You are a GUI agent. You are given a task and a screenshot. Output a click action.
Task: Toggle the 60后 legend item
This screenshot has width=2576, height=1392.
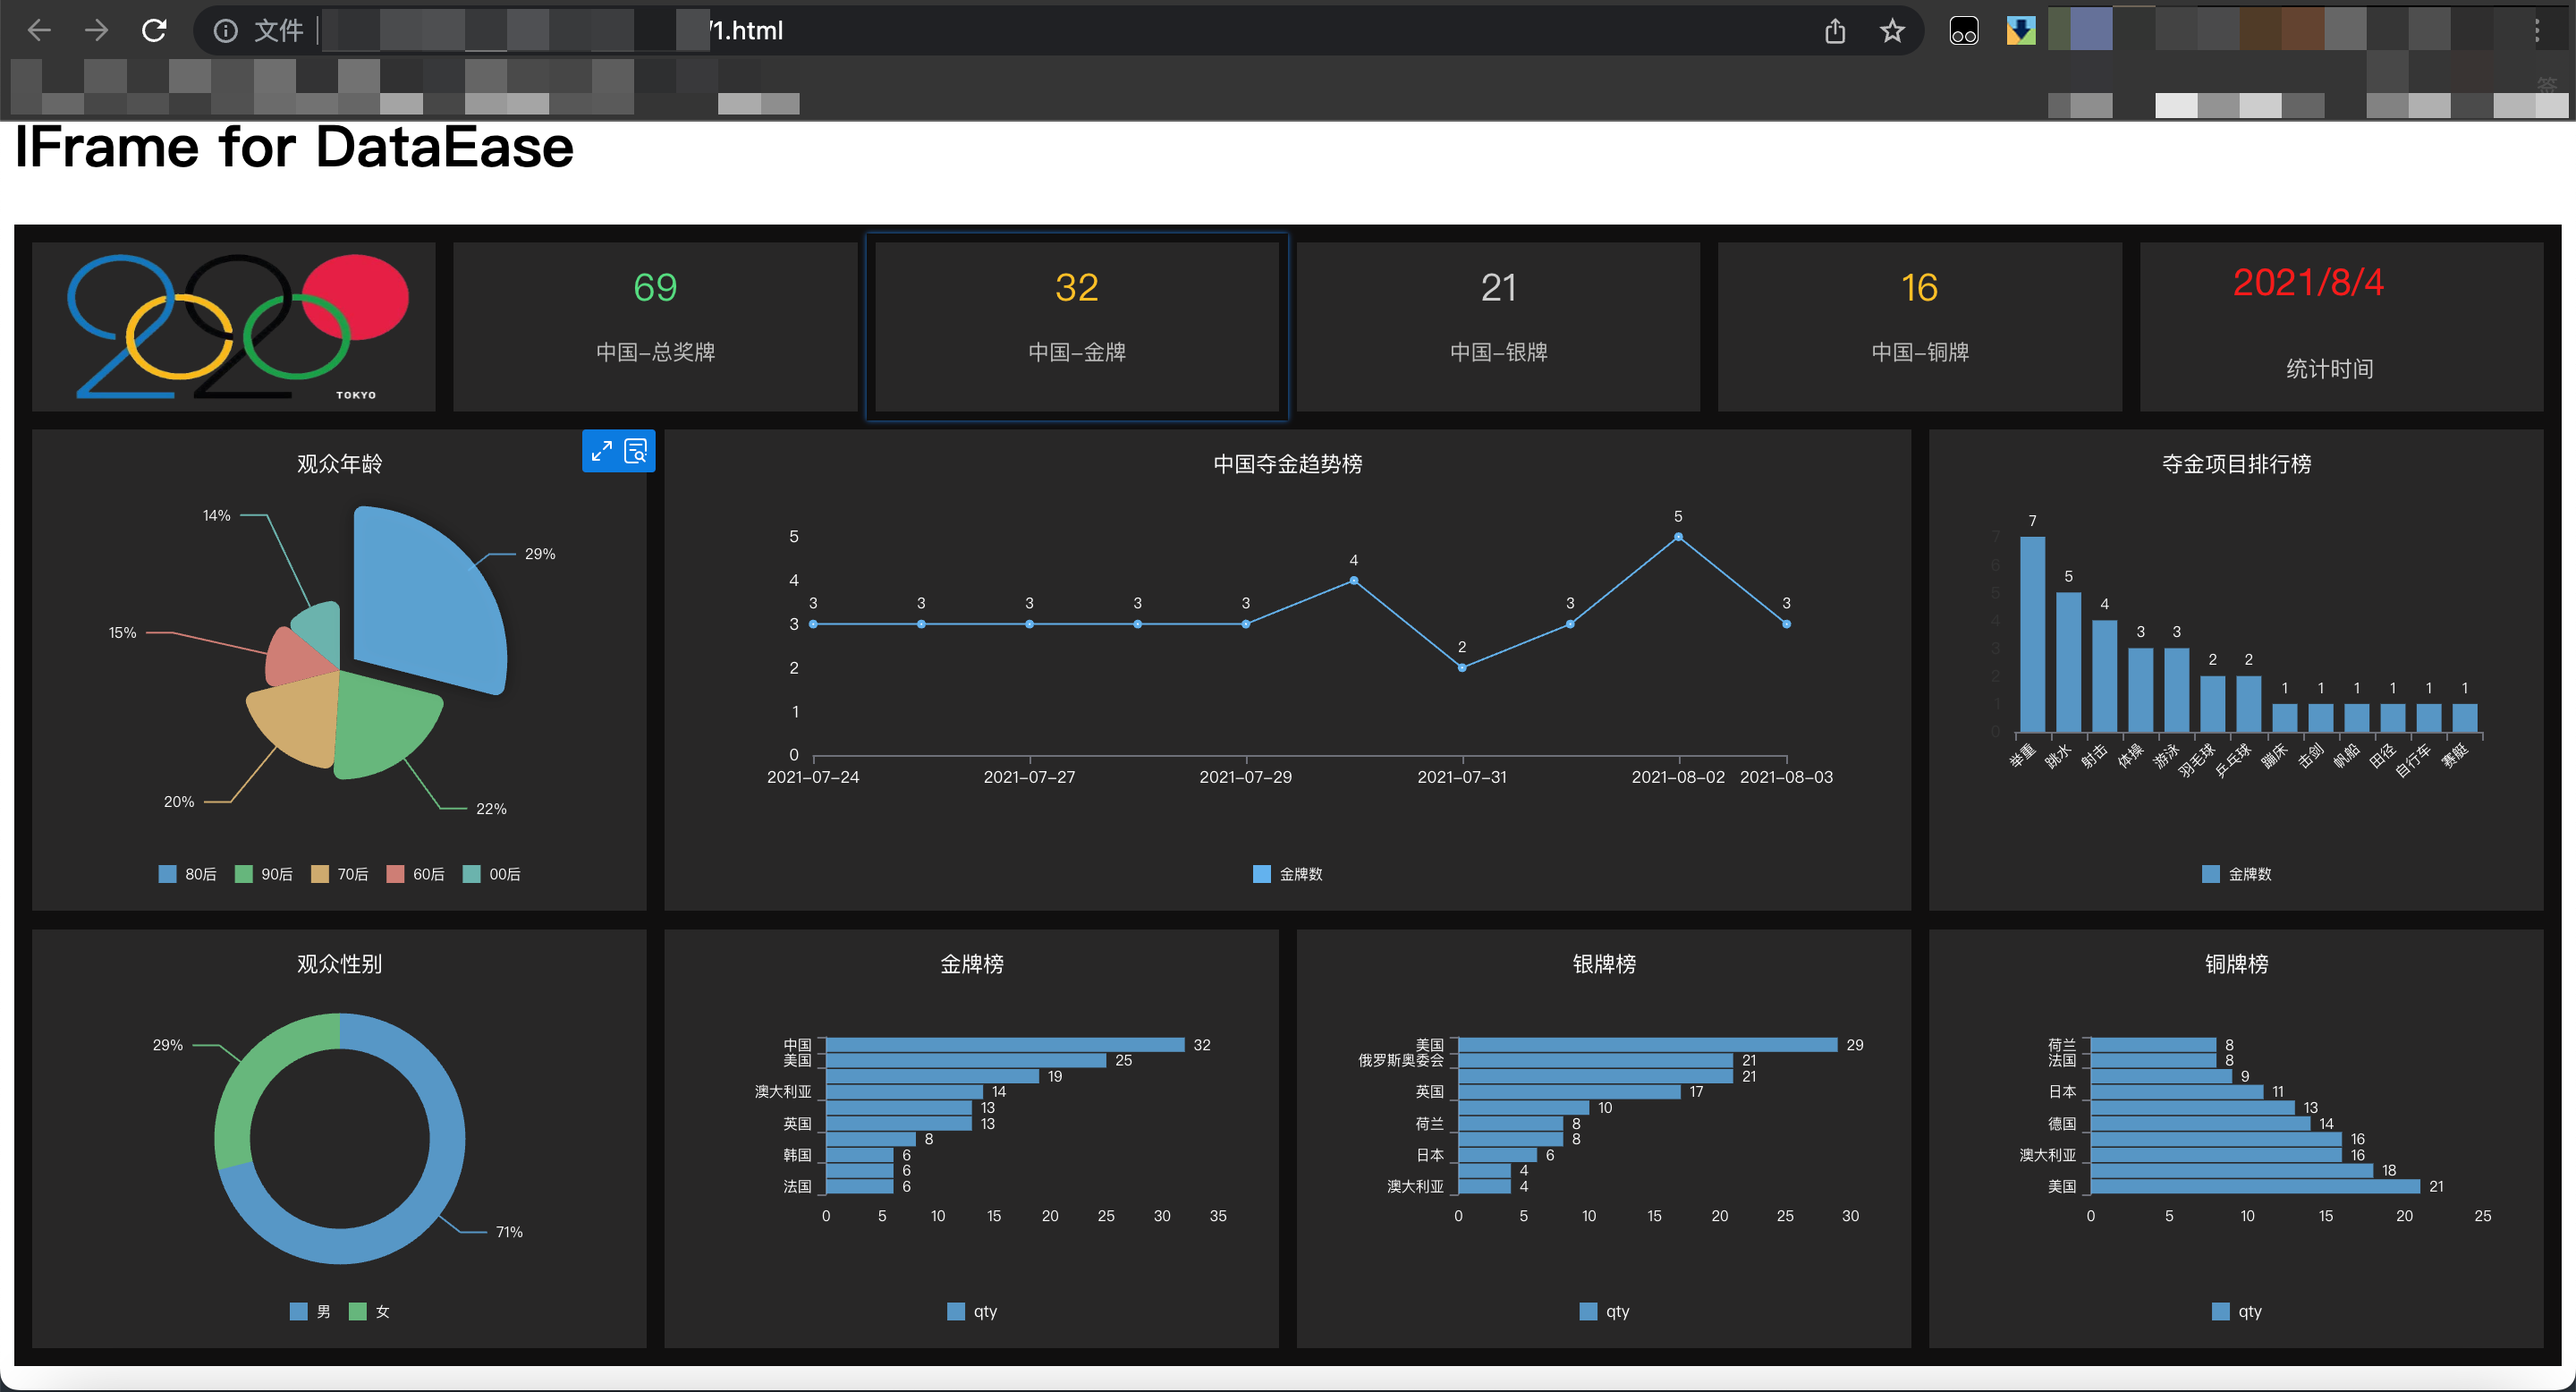(x=415, y=874)
